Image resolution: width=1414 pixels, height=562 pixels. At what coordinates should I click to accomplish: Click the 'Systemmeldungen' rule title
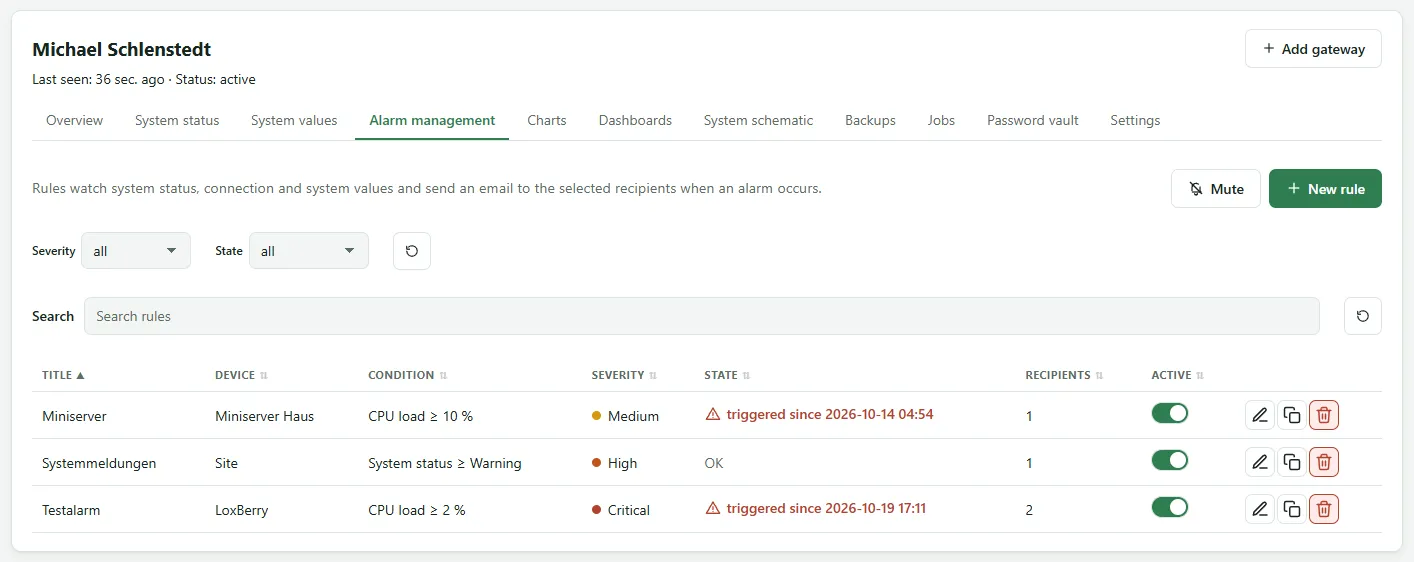99,463
